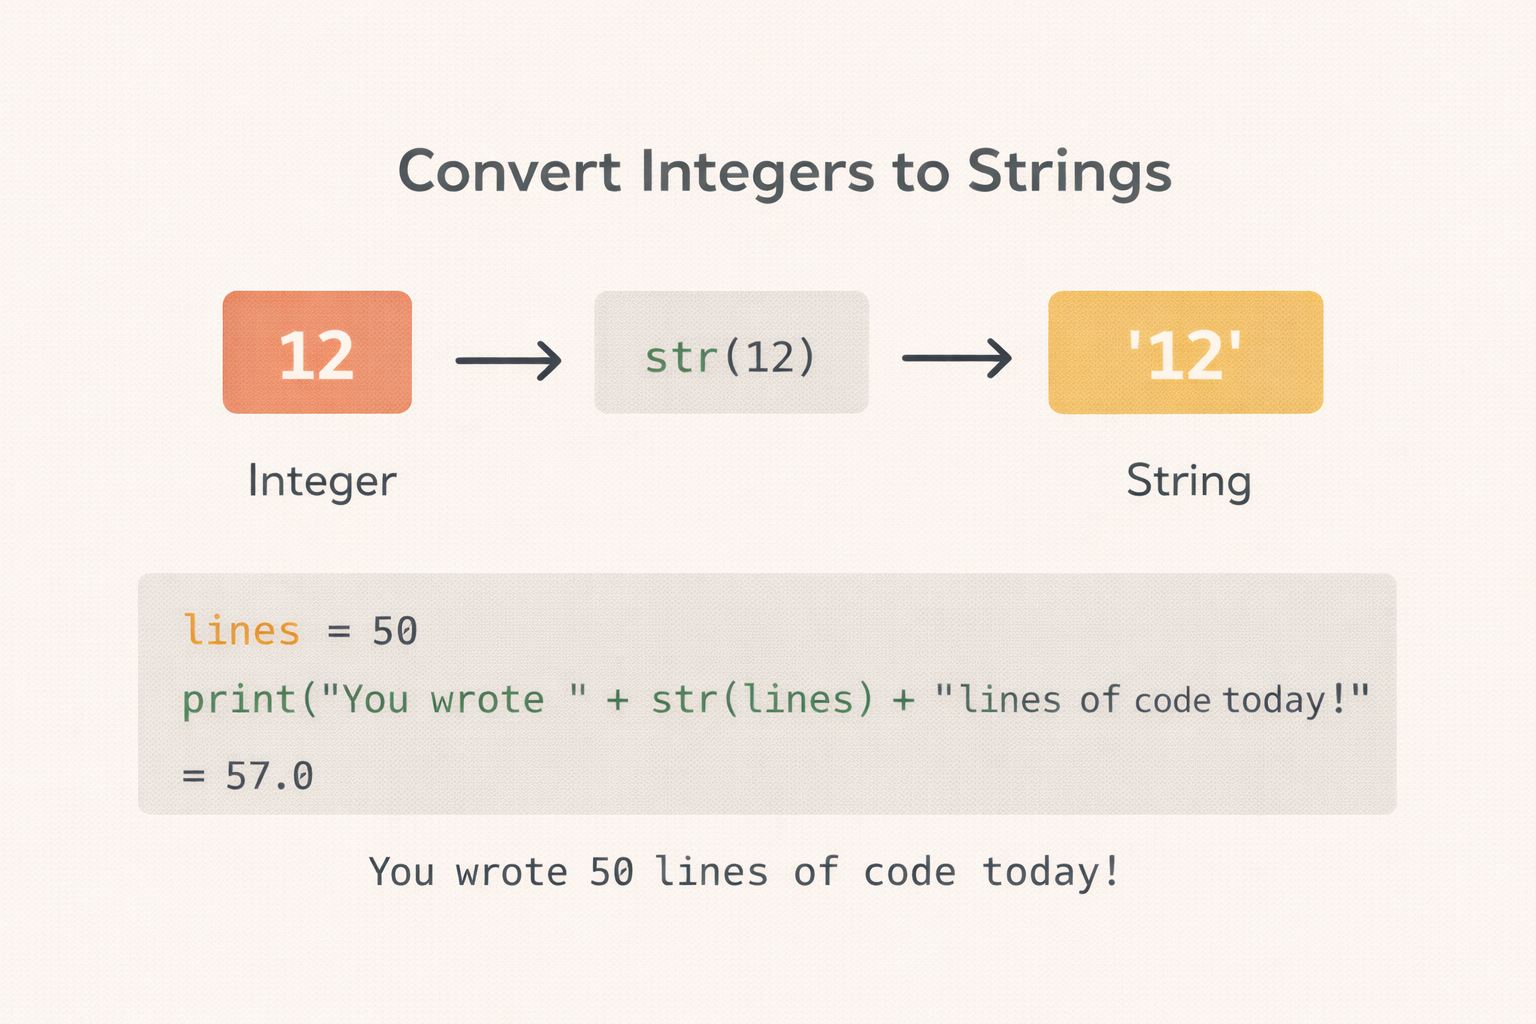Click the orange "lines" variable name

point(242,631)
